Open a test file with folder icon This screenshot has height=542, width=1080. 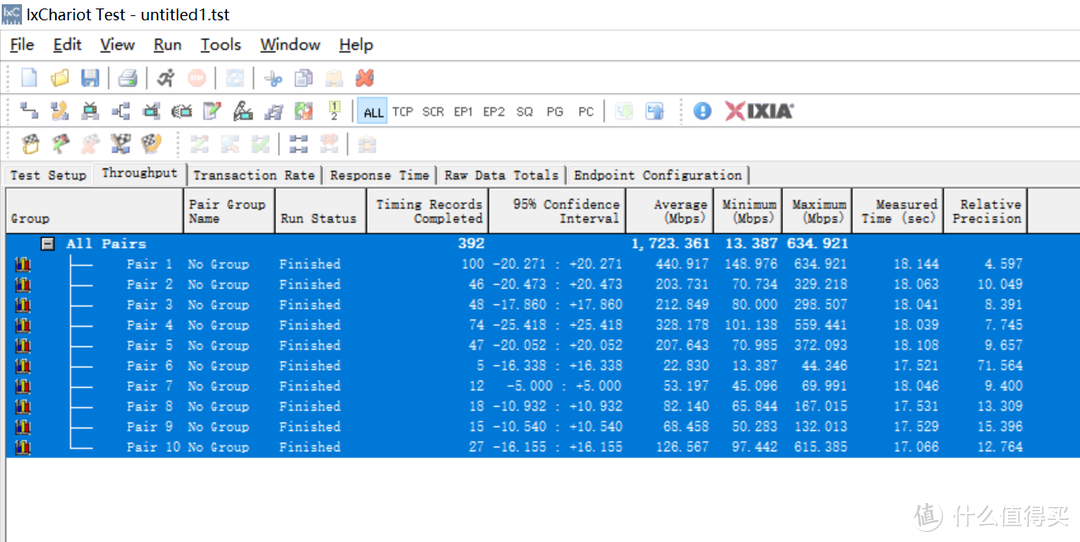(x=60, y=78)
